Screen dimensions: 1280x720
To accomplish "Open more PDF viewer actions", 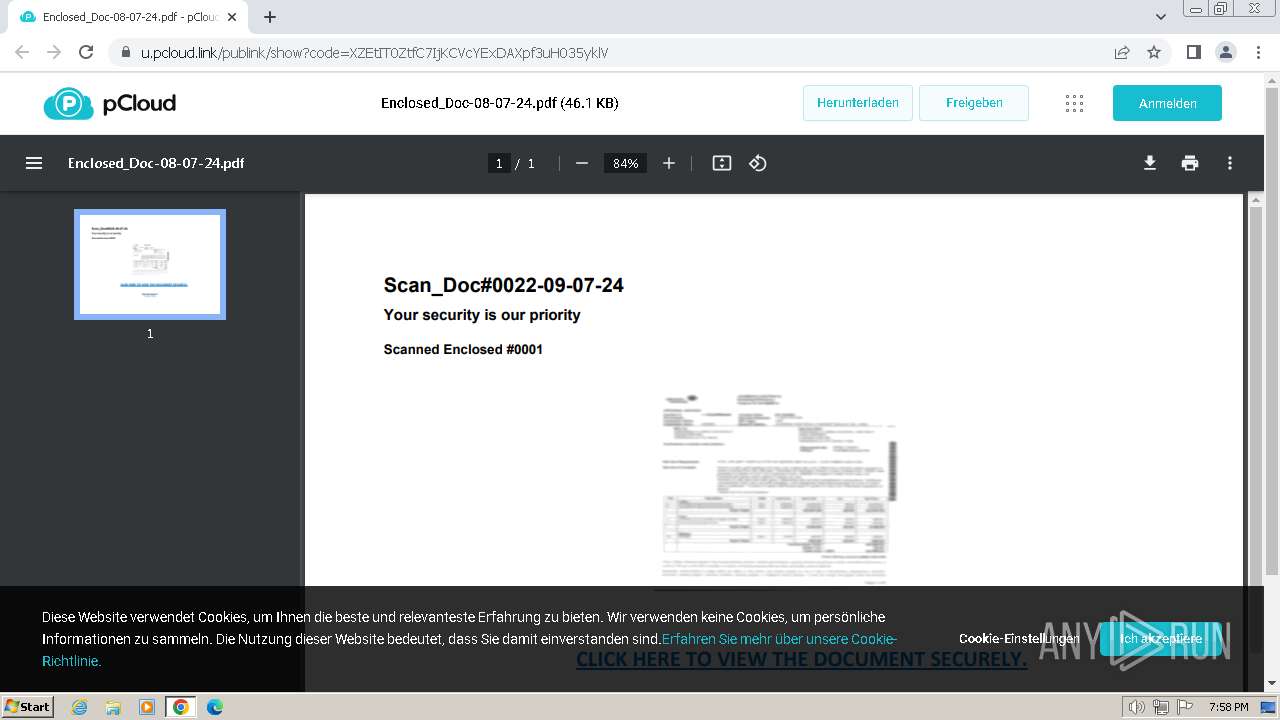I will (x=1230, y=163).
